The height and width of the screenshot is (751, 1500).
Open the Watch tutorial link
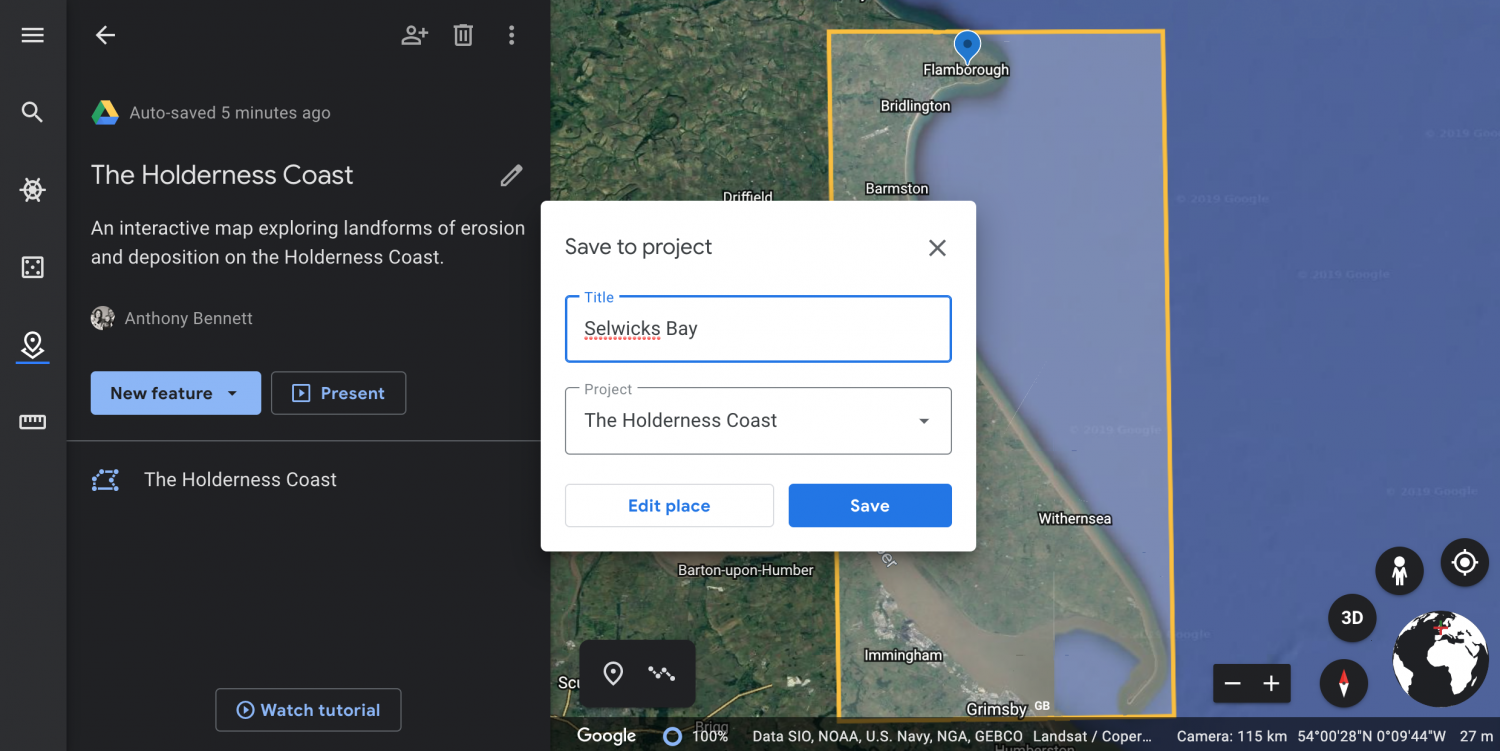308,710
